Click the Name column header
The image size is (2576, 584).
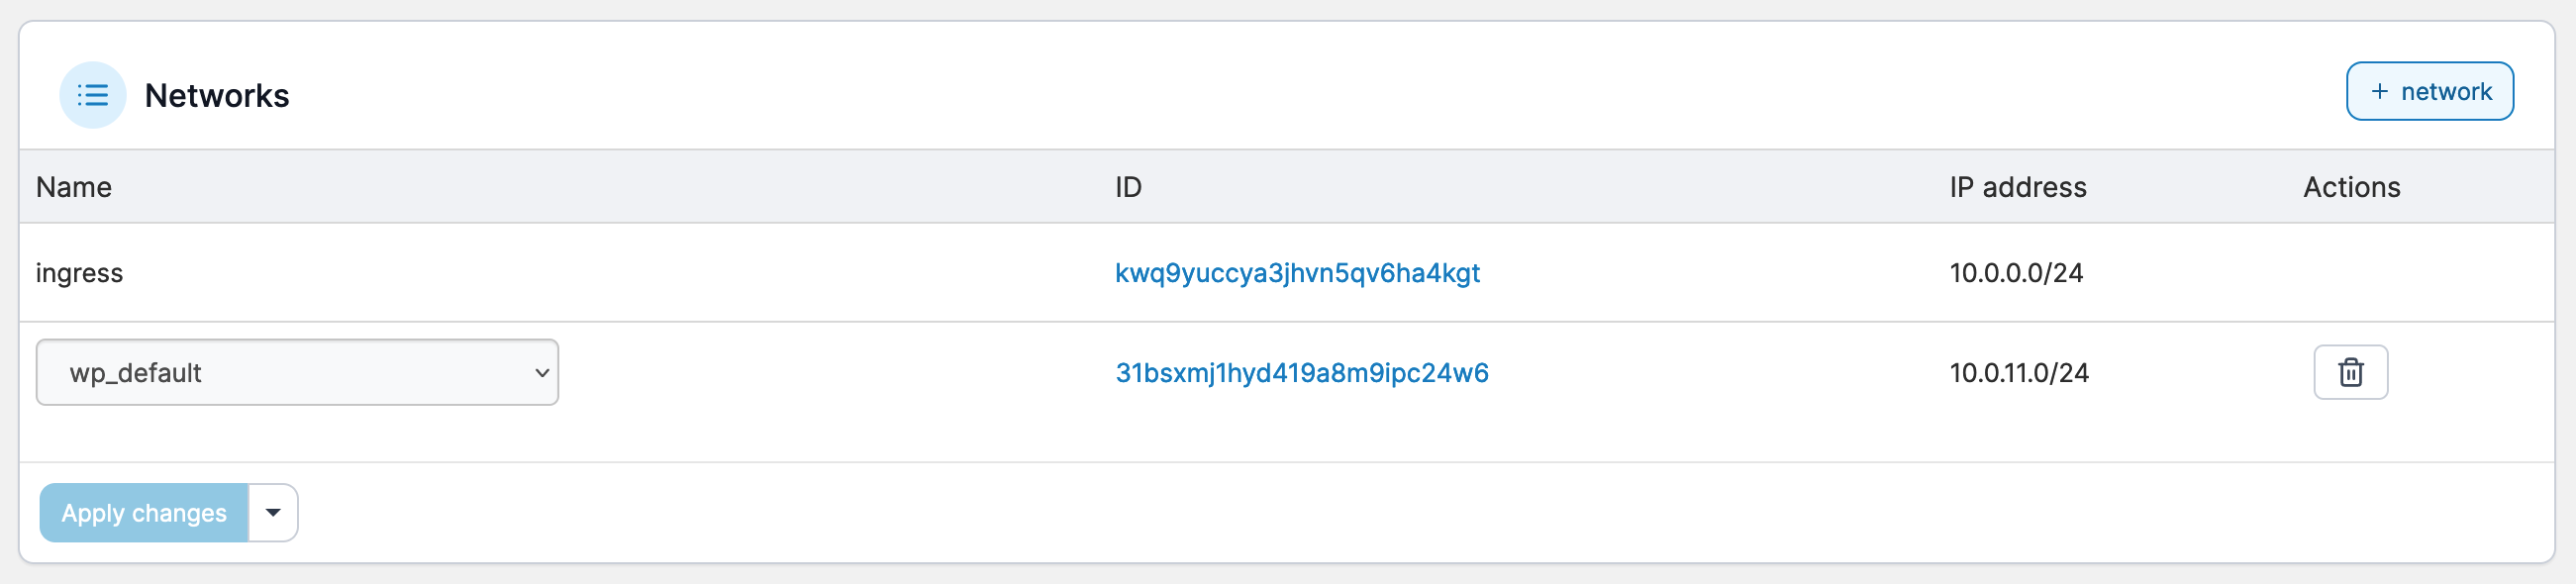pos(74,187)
